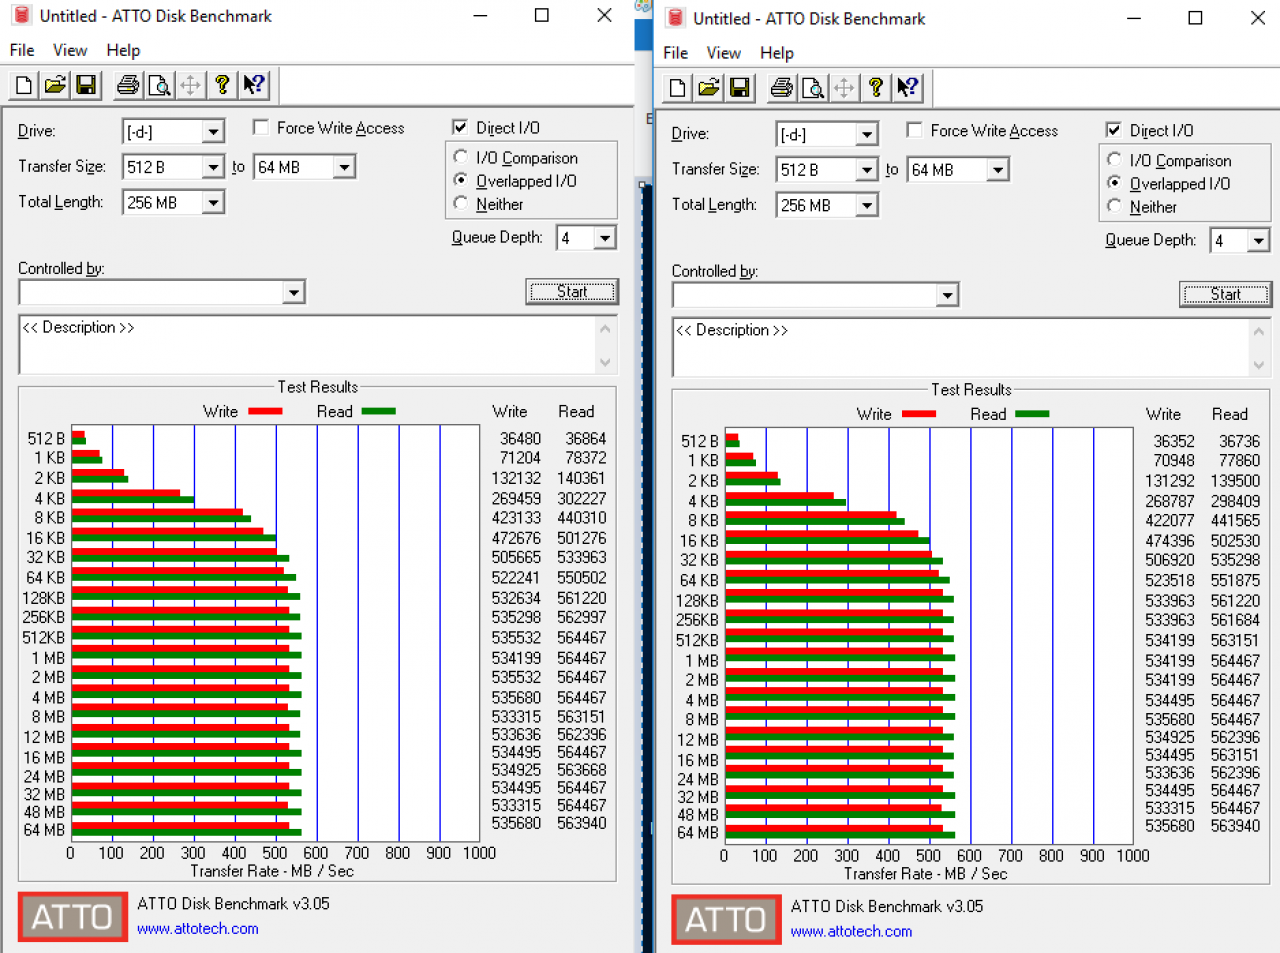
Task: Click the Help question mark icon in right window
Action: pyautogui.click(x=876, y=88)
